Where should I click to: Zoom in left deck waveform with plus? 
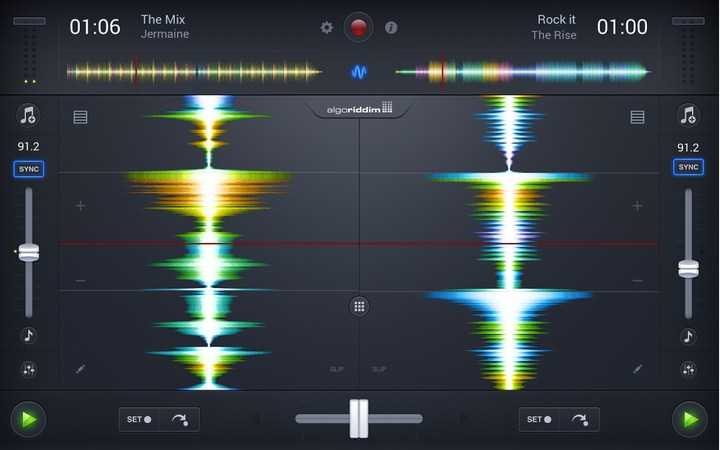tap(80, 206)
